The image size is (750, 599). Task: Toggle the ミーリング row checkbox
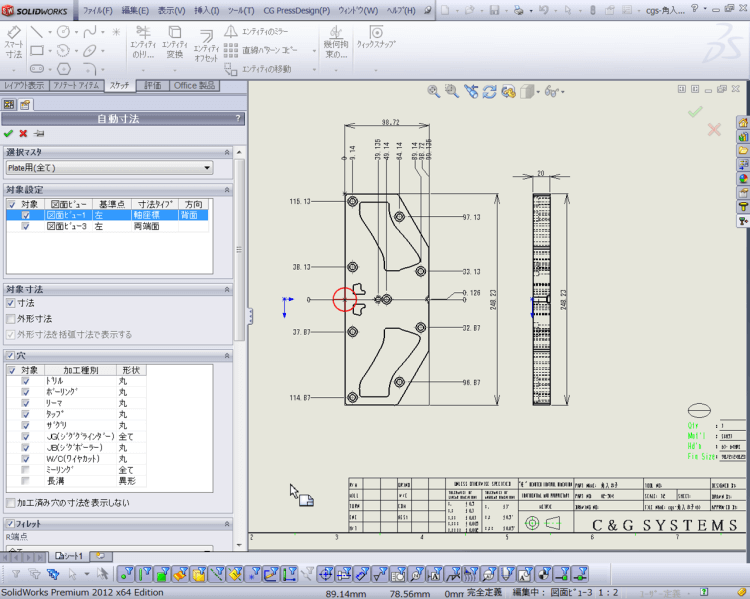26,470
